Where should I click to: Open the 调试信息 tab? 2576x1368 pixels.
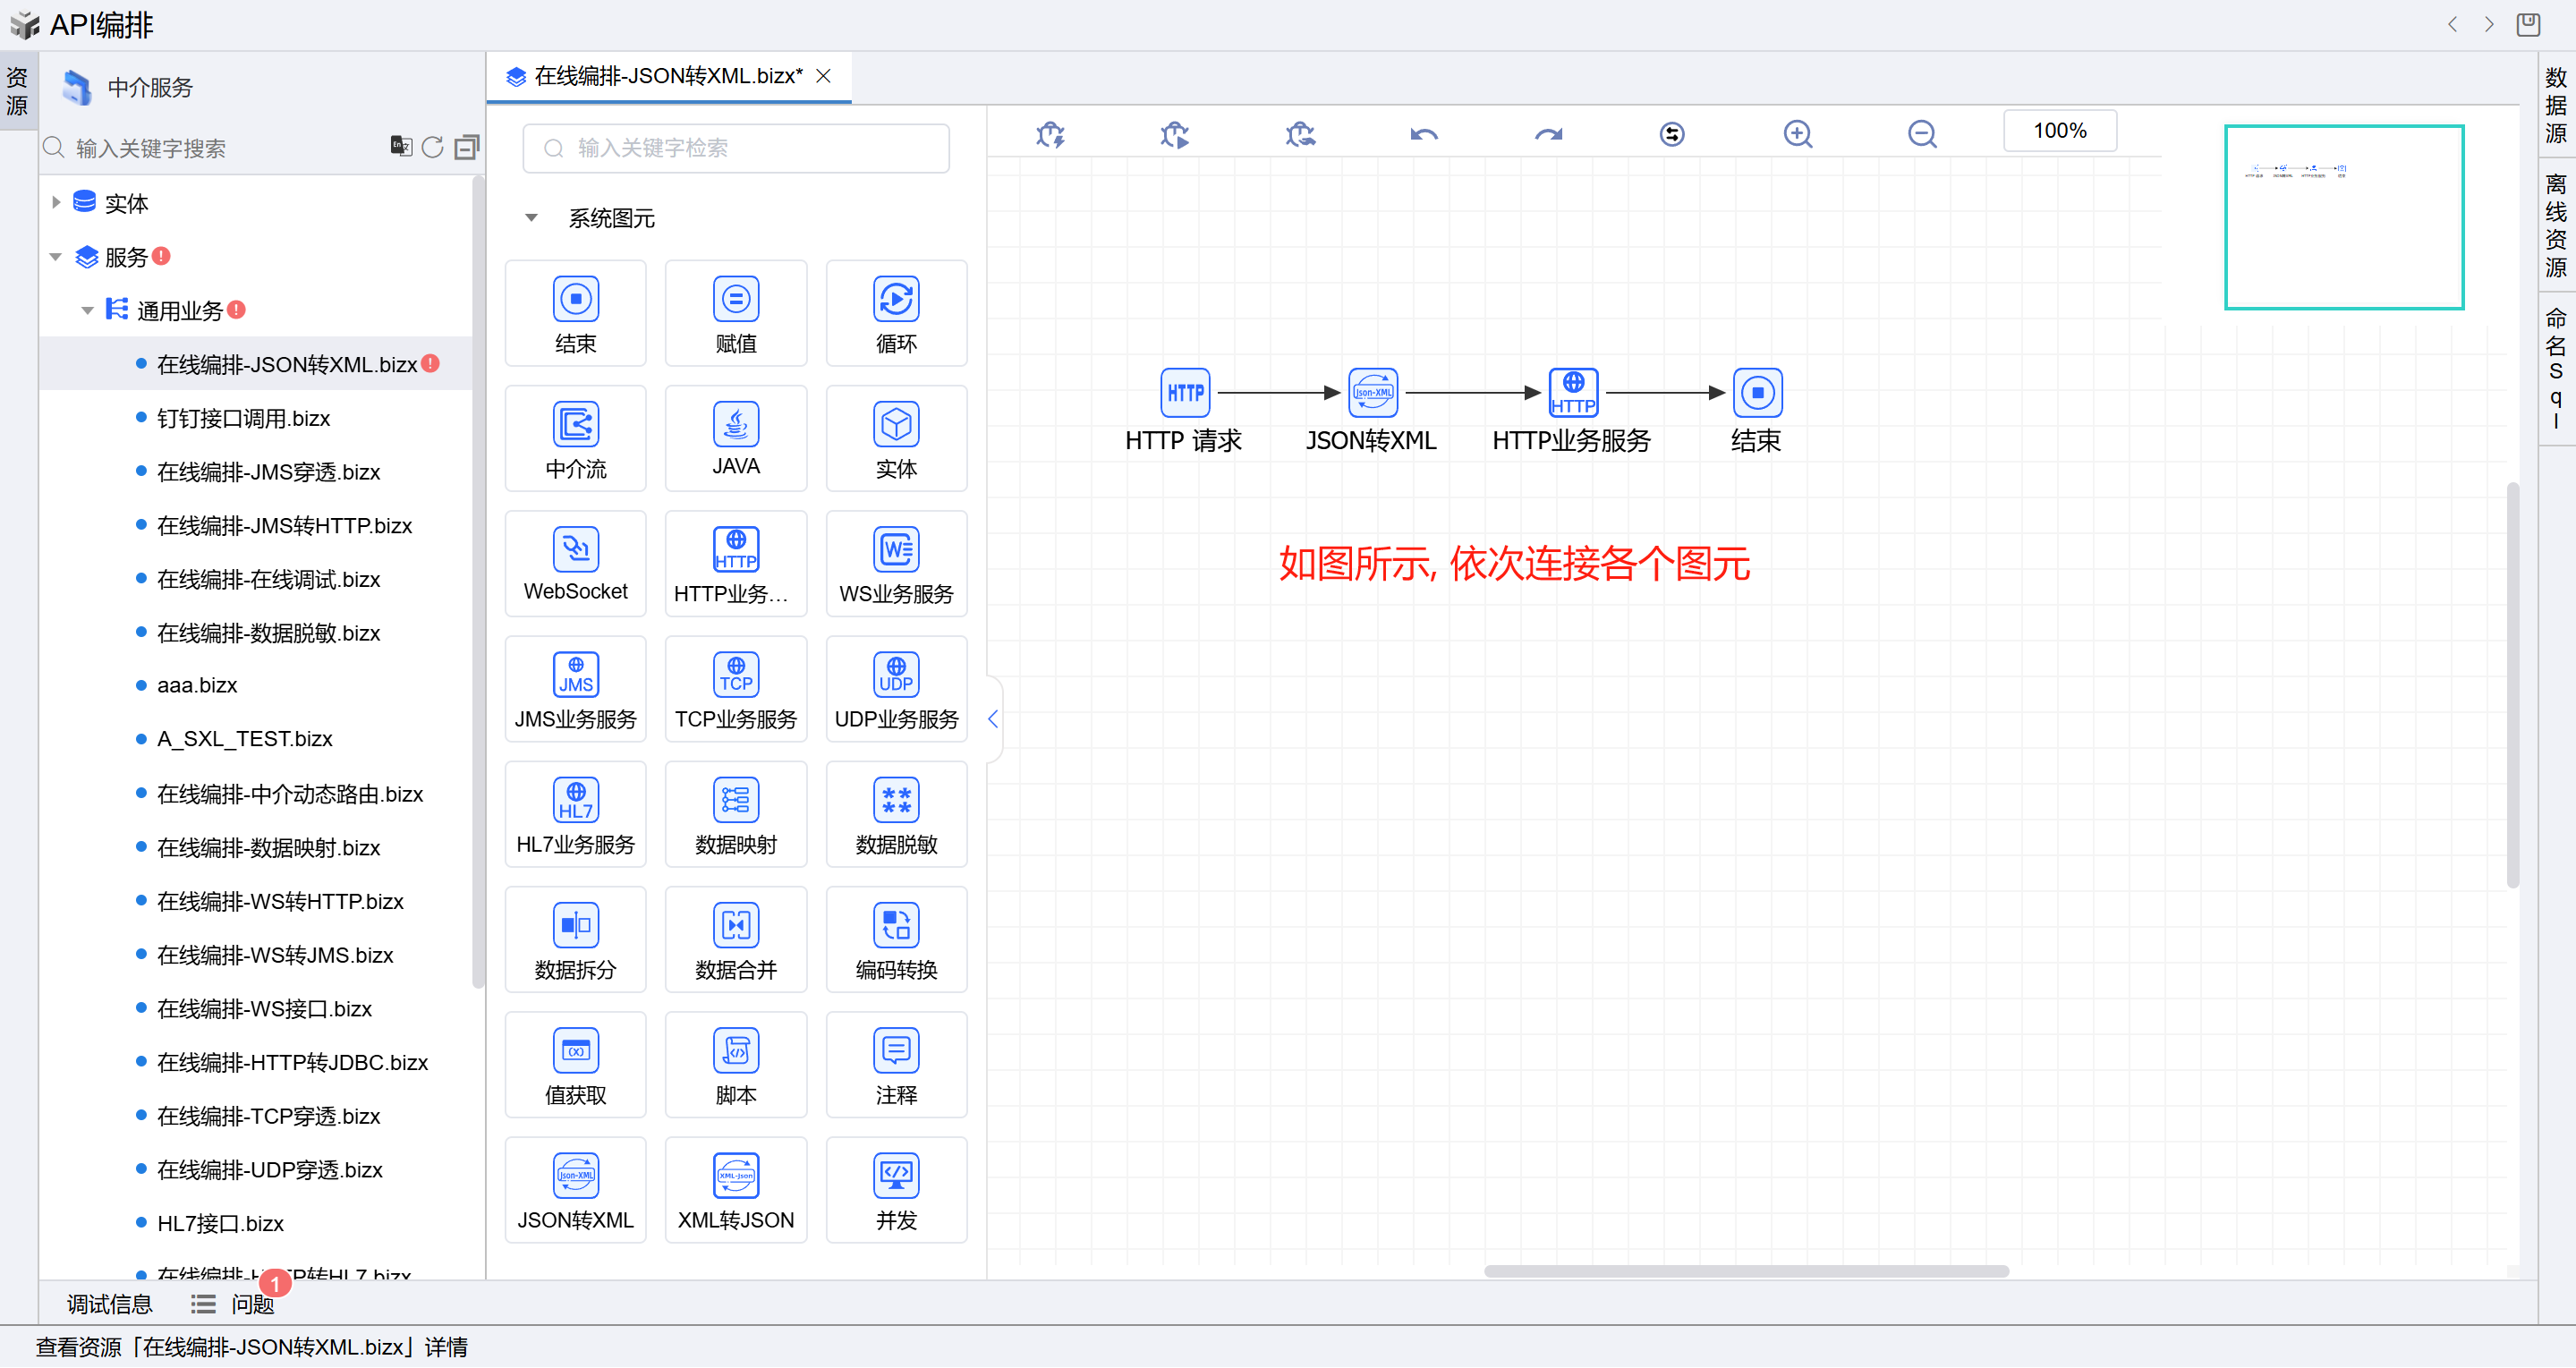pyautogui.click(x=109, y=1303)
